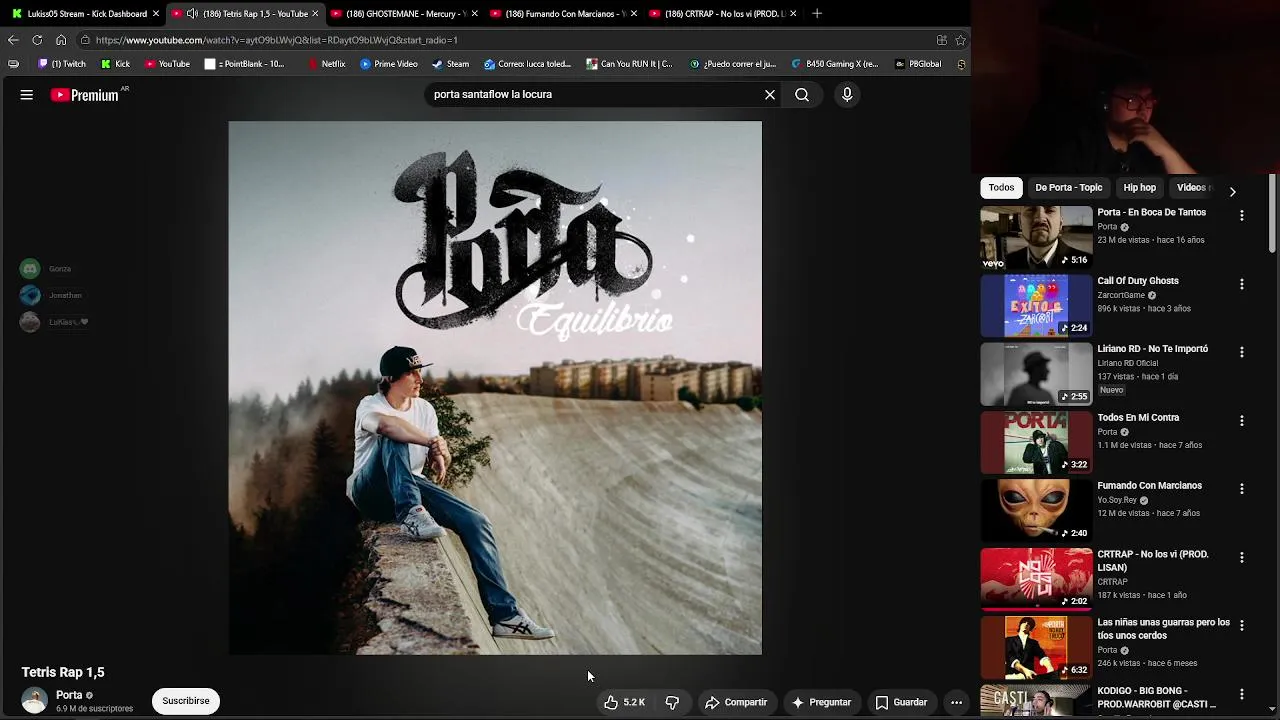Save the video with Guardar
This screenshot has width=1280, height=720.
[901, 702]
